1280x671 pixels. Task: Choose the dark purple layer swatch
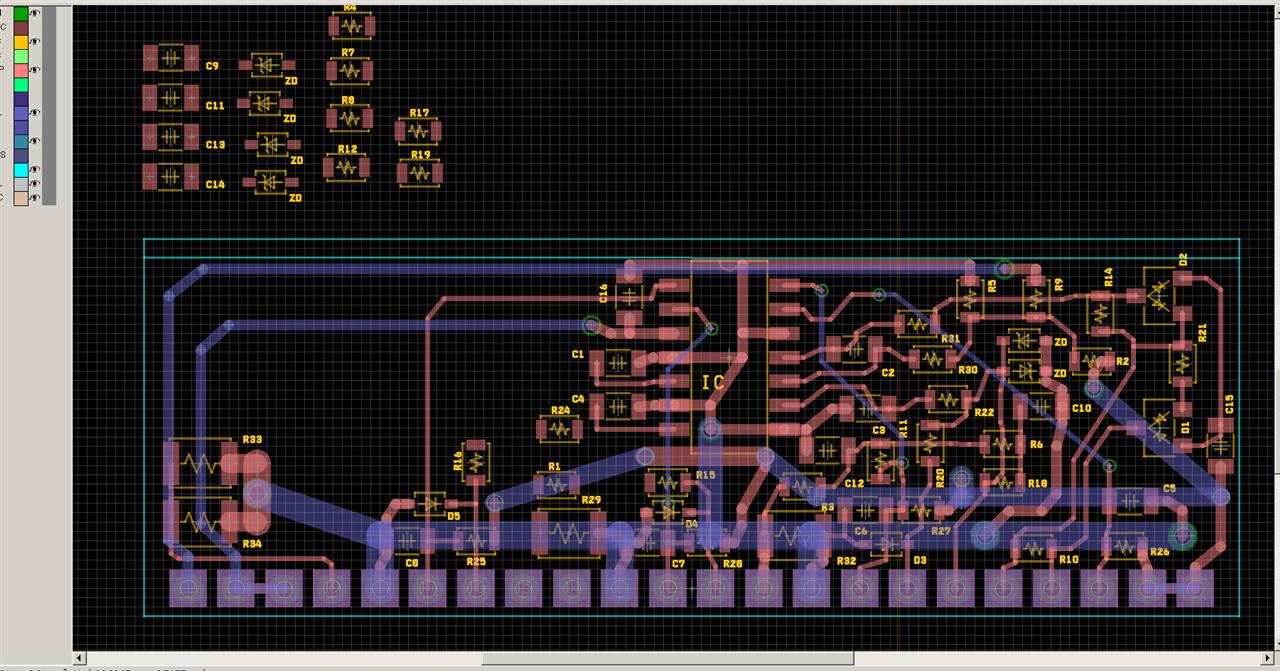click(x=21, y=99)
